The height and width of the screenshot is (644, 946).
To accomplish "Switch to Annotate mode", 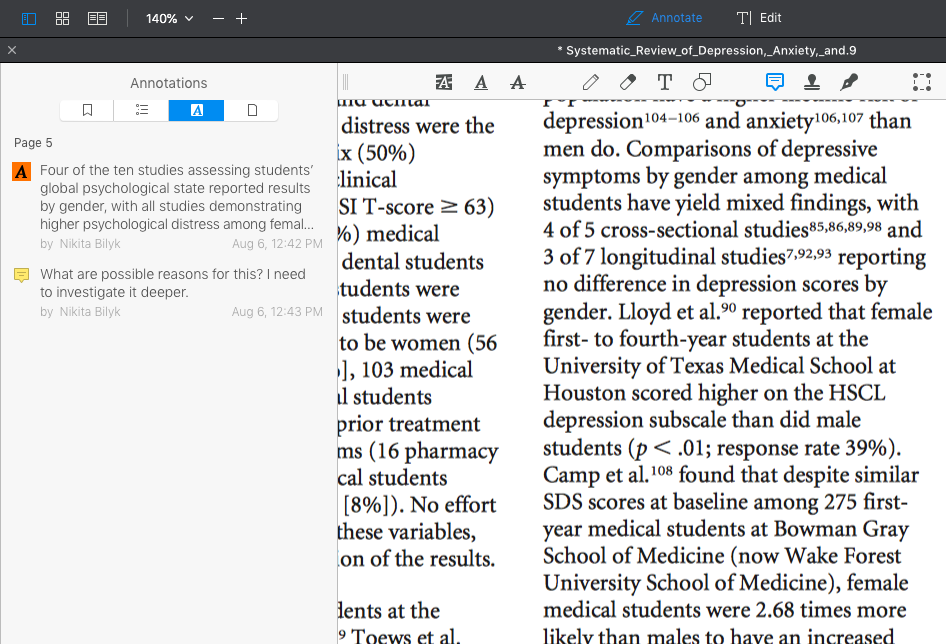I will pos(664,18).
